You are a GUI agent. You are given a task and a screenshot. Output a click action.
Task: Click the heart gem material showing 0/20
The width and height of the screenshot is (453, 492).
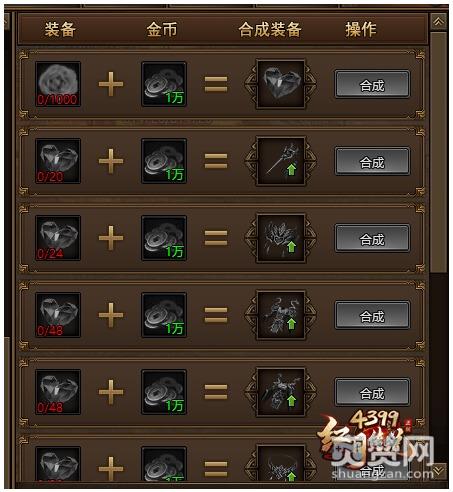coord(58,161)
